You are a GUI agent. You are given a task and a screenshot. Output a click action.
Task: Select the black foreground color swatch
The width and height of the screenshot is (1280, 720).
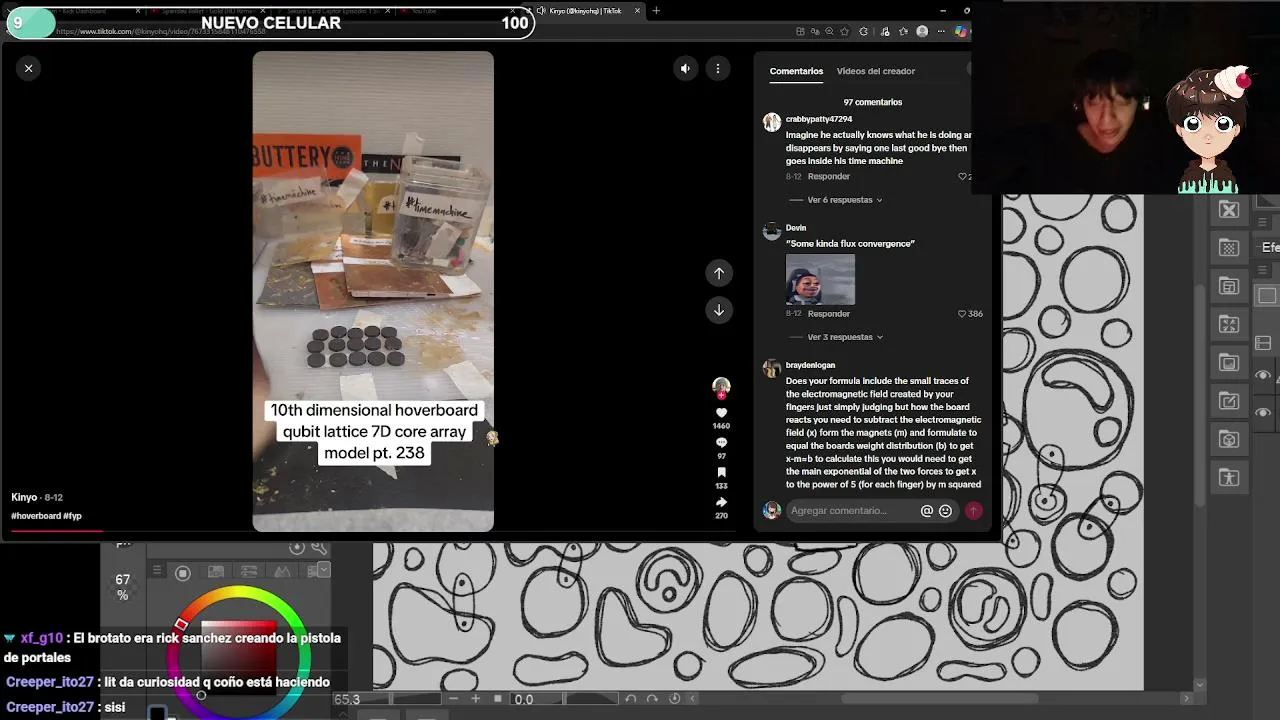click(x=157, y=713)
